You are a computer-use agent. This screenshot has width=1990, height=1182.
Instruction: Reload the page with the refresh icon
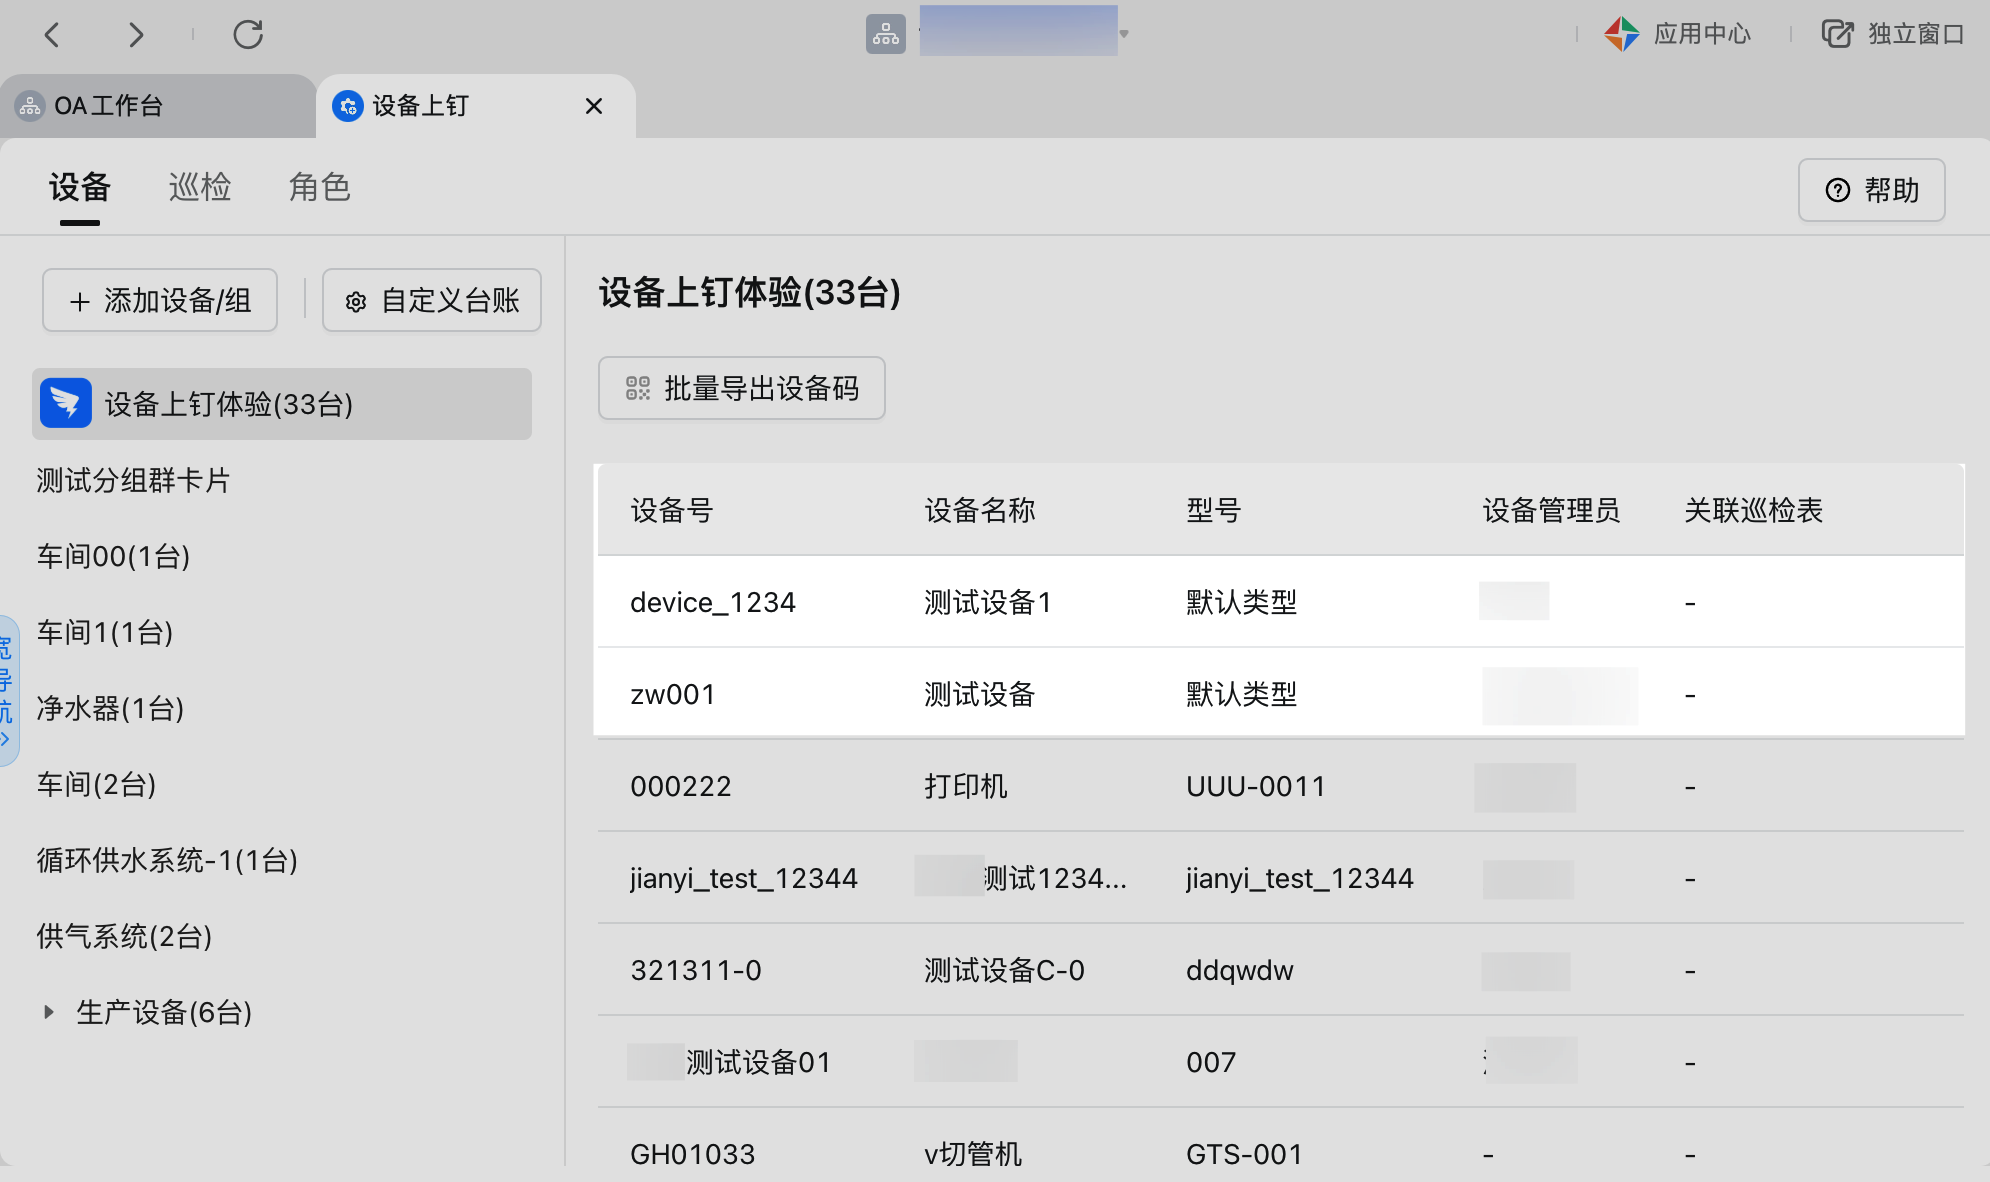tap(248, 34)
